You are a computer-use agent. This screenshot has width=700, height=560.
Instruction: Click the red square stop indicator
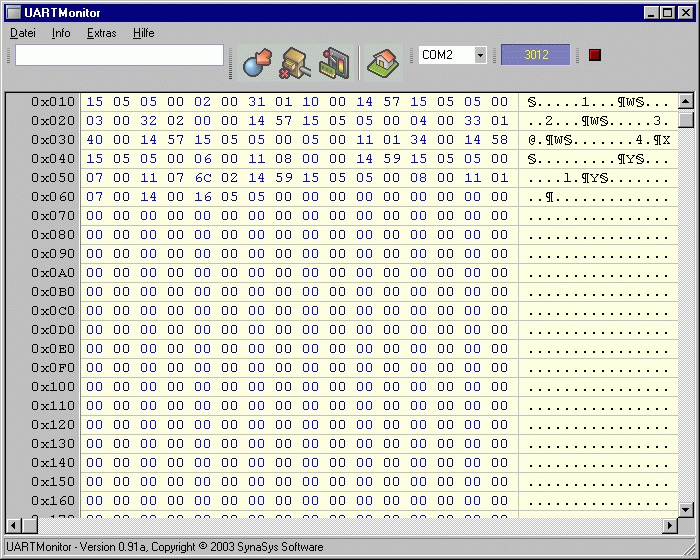coord(595,55)
